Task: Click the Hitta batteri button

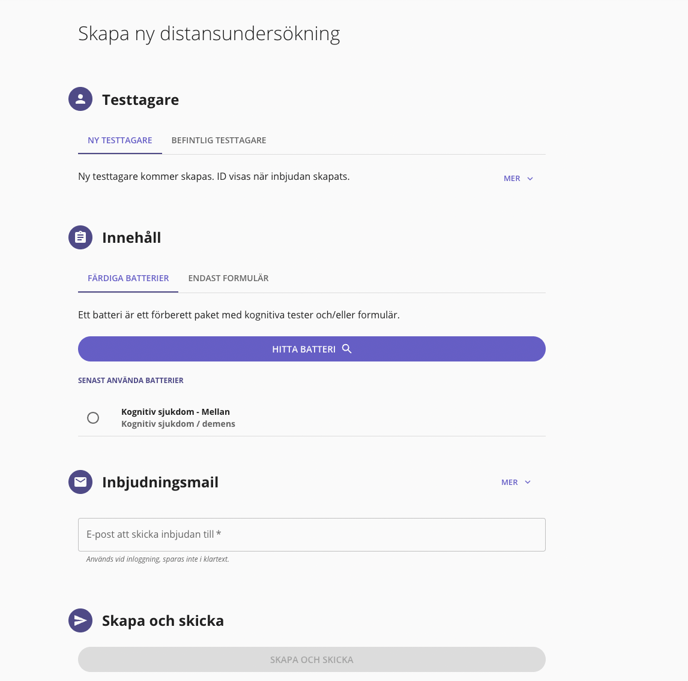Action: 312,349
